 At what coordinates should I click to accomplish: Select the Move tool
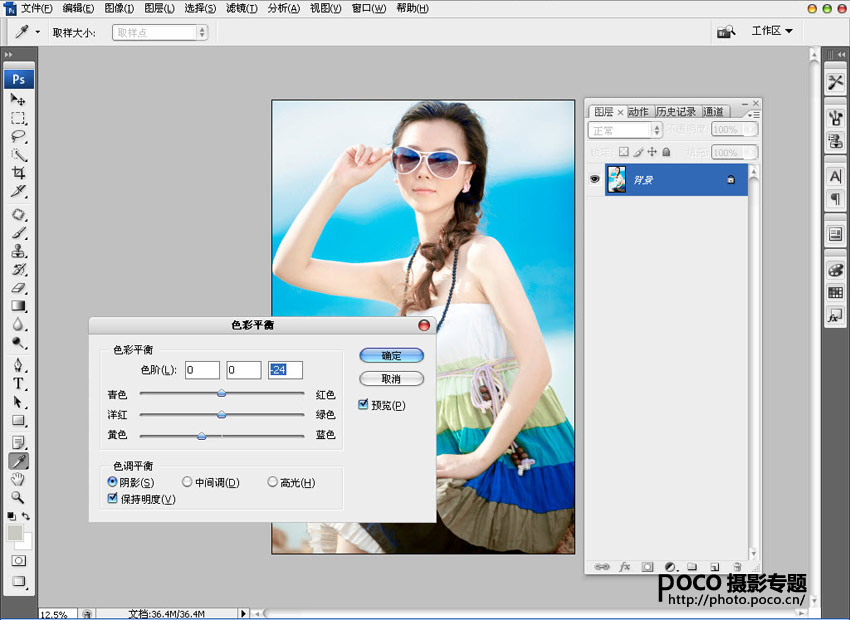coord(18,100)
